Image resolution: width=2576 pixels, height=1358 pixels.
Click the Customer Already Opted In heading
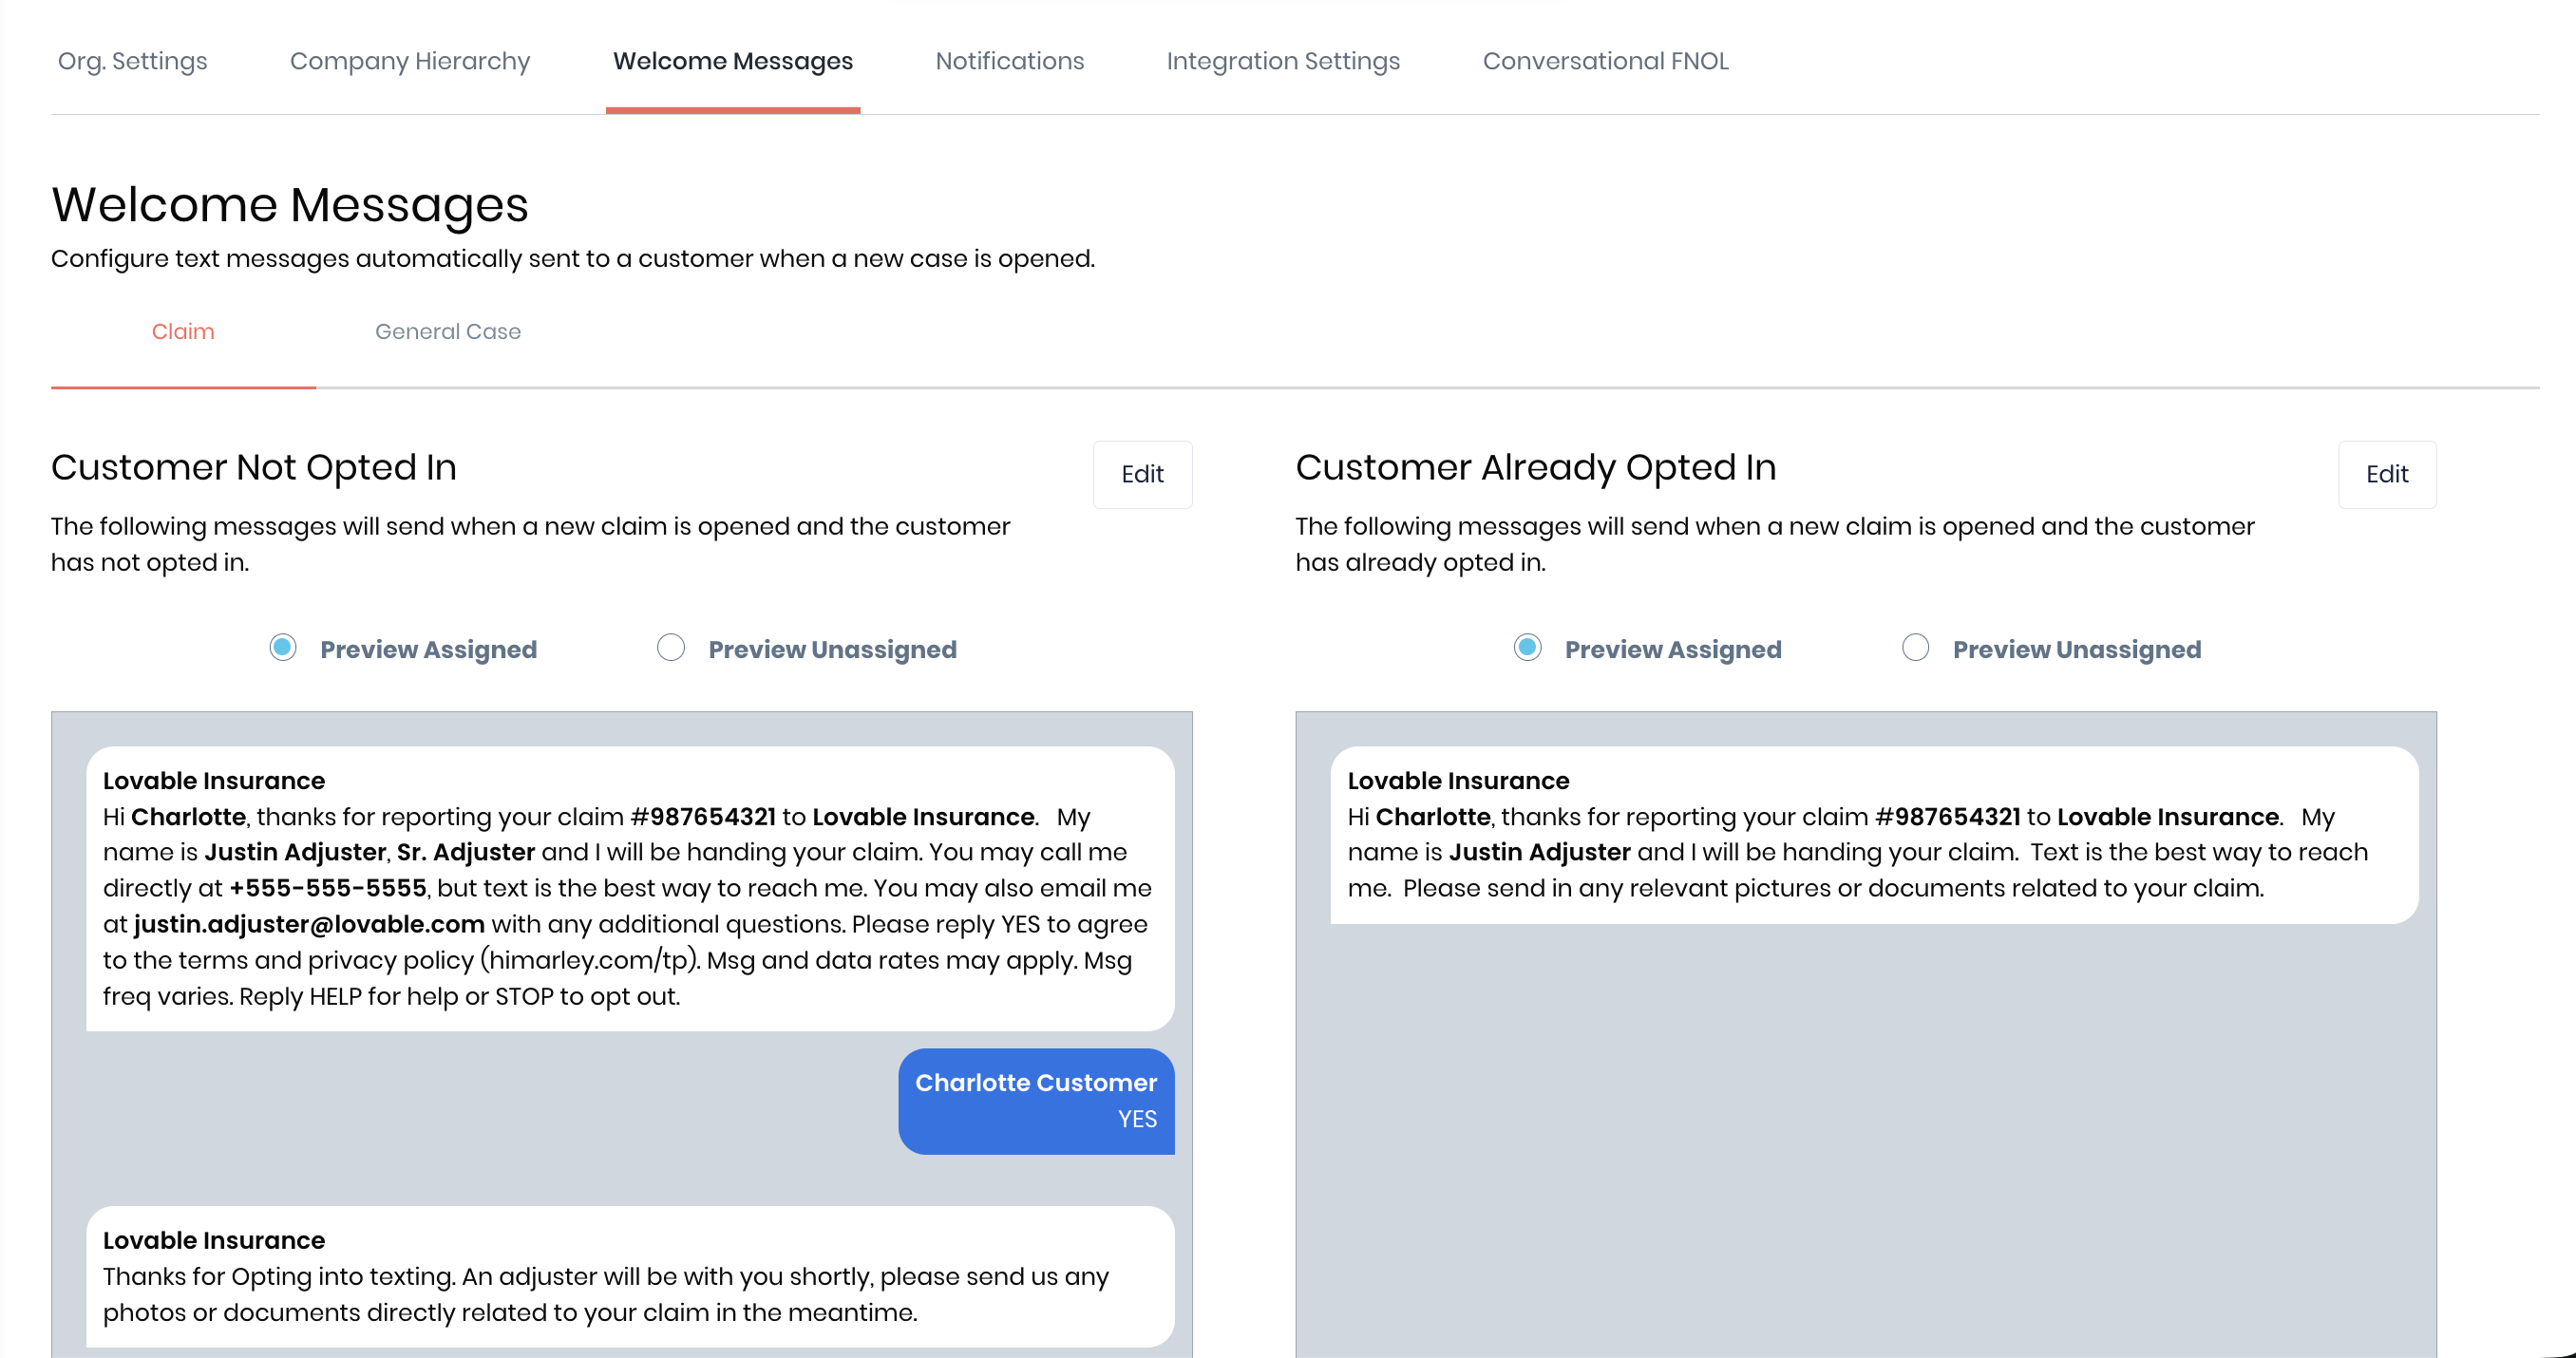click(x=1535, y=467)
